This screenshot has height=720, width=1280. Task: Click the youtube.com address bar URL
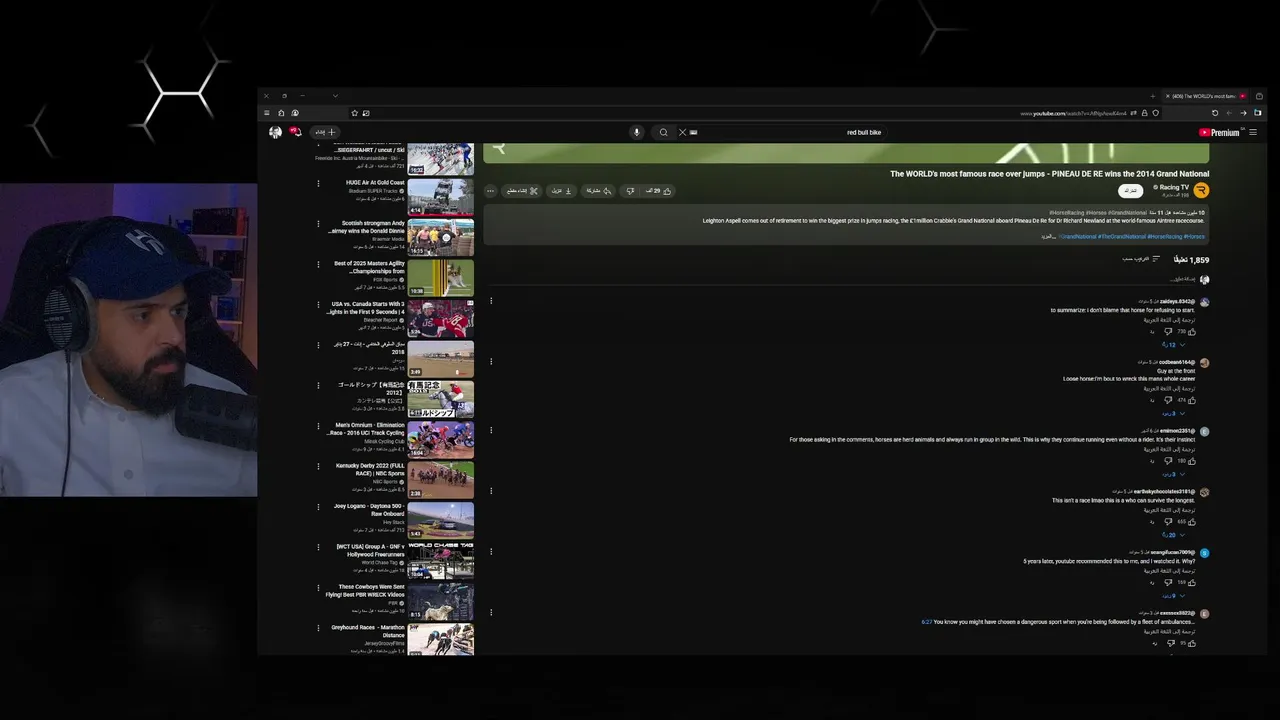(1073, 113)
